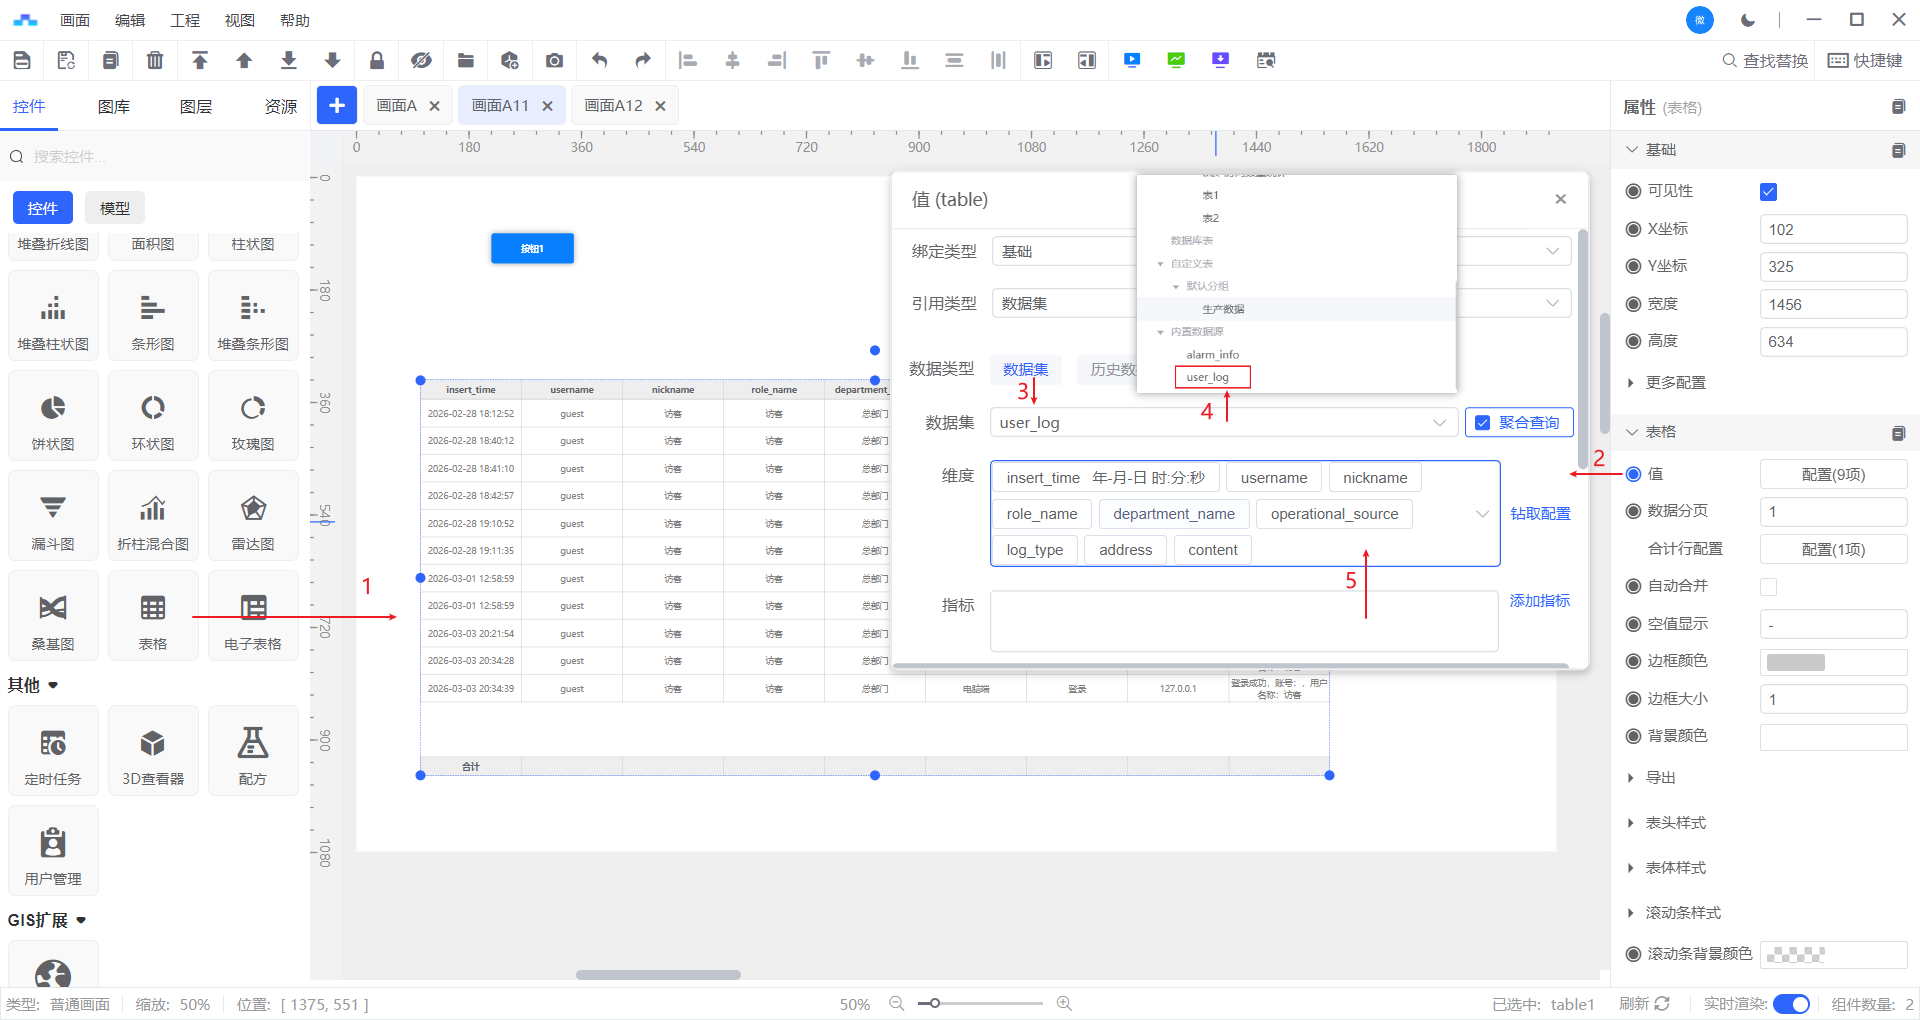Click the lock icon in toolbar
Viewport: 1920px width, 1020px height.
(377, 61)
